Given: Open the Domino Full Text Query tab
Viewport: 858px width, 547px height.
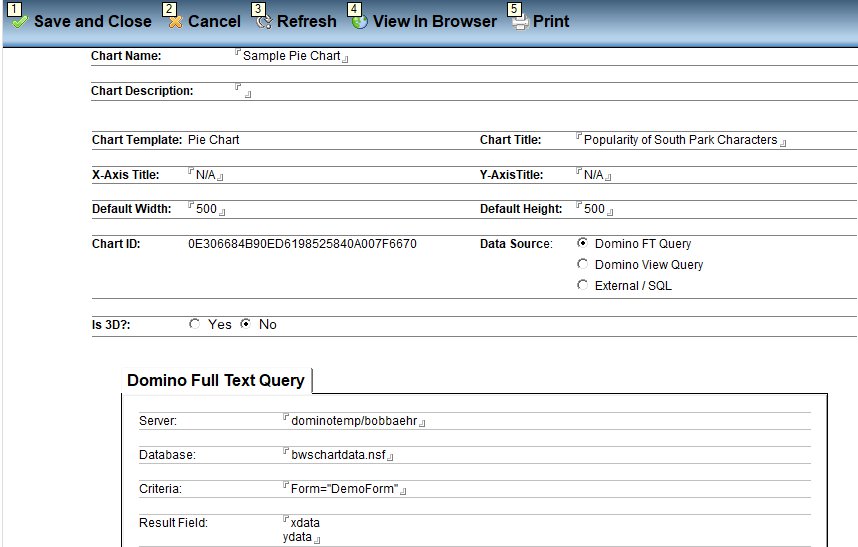Looking at the screenshot, I should pyautogui.click(x=216, y=380).
